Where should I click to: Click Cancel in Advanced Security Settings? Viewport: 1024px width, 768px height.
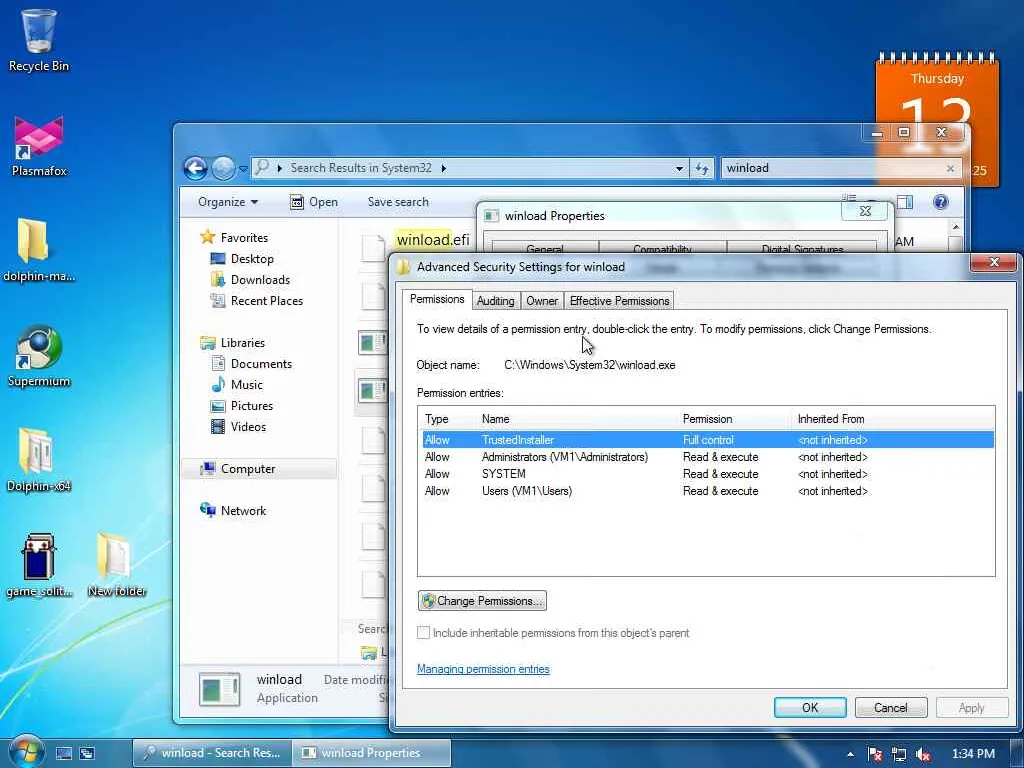(891, 707)
